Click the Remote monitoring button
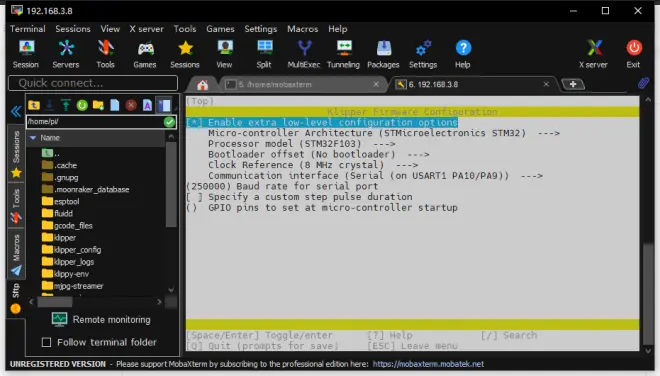The image size is (660, 376). point(101,320)
